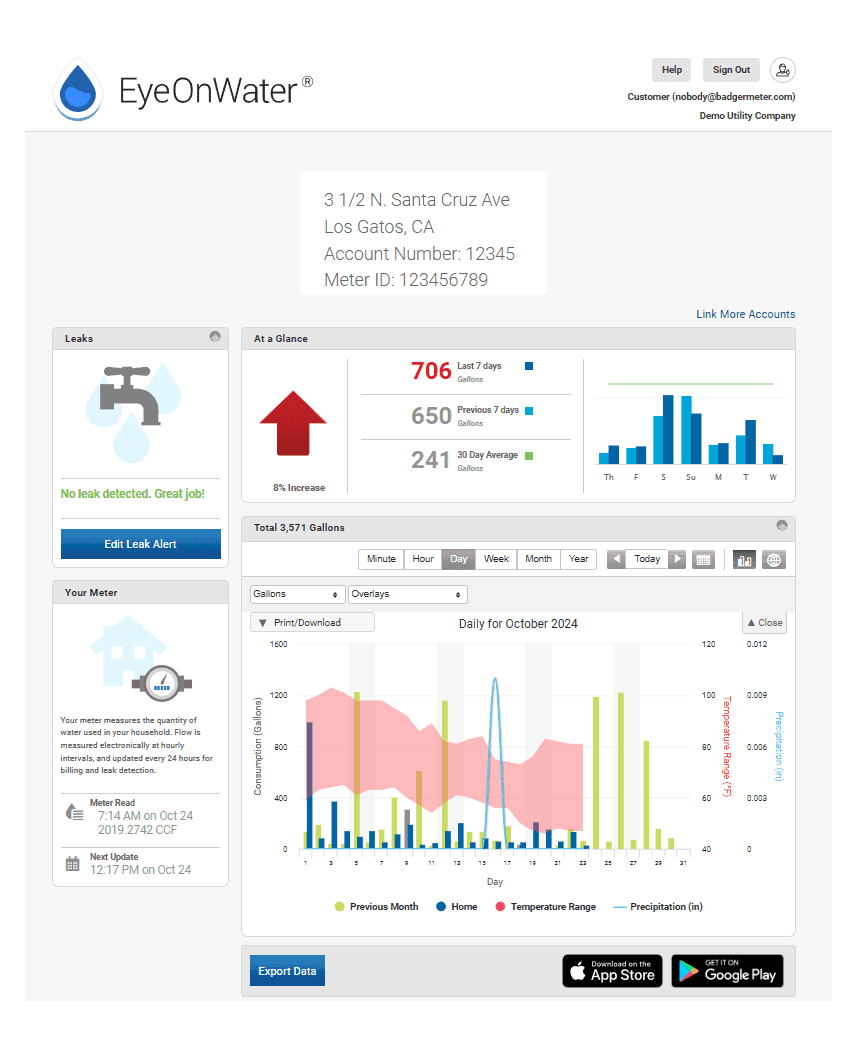The width and height of the screenshot is (857, 1059).
Task: Select the Year time range tab
Action: coord(578,559)
